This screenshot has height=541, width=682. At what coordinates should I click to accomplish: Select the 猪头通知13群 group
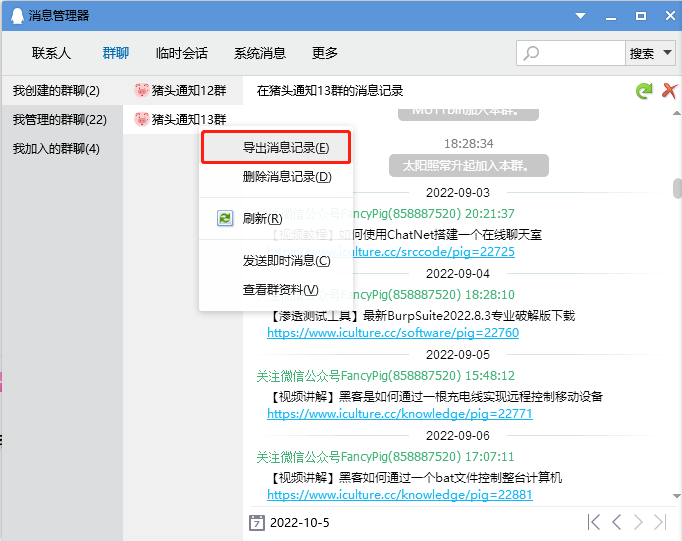(183, 119)
